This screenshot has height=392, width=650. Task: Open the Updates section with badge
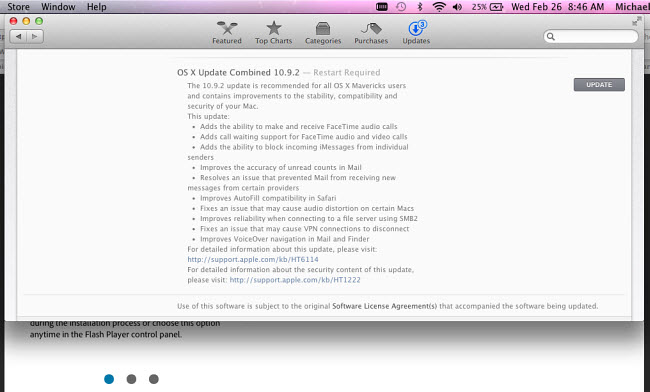coord(416,33)
